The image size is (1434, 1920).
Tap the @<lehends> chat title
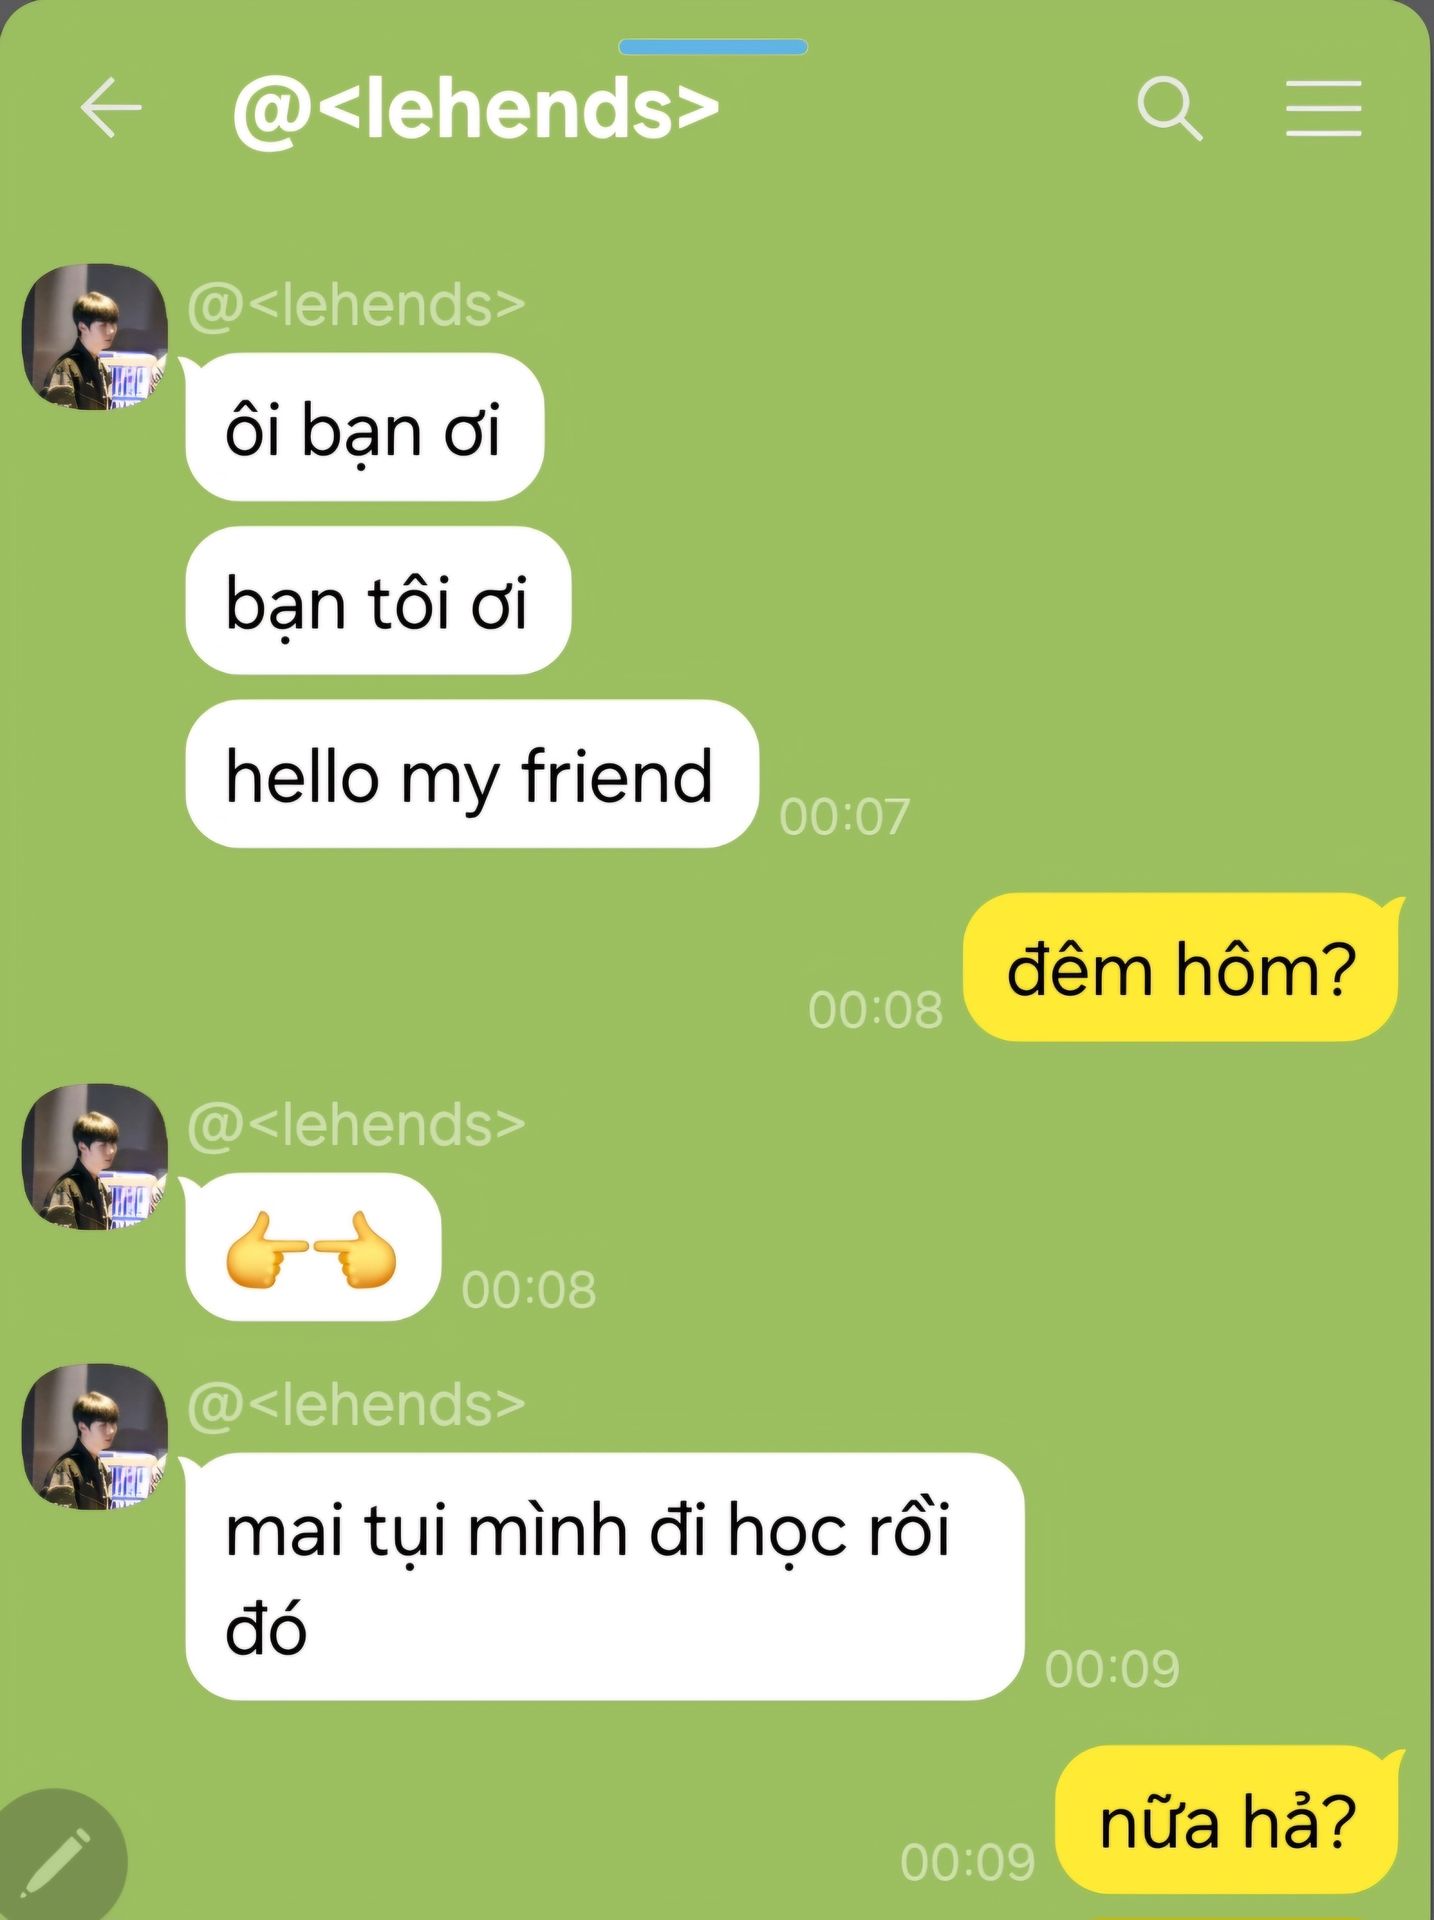[x=476, y=108]
